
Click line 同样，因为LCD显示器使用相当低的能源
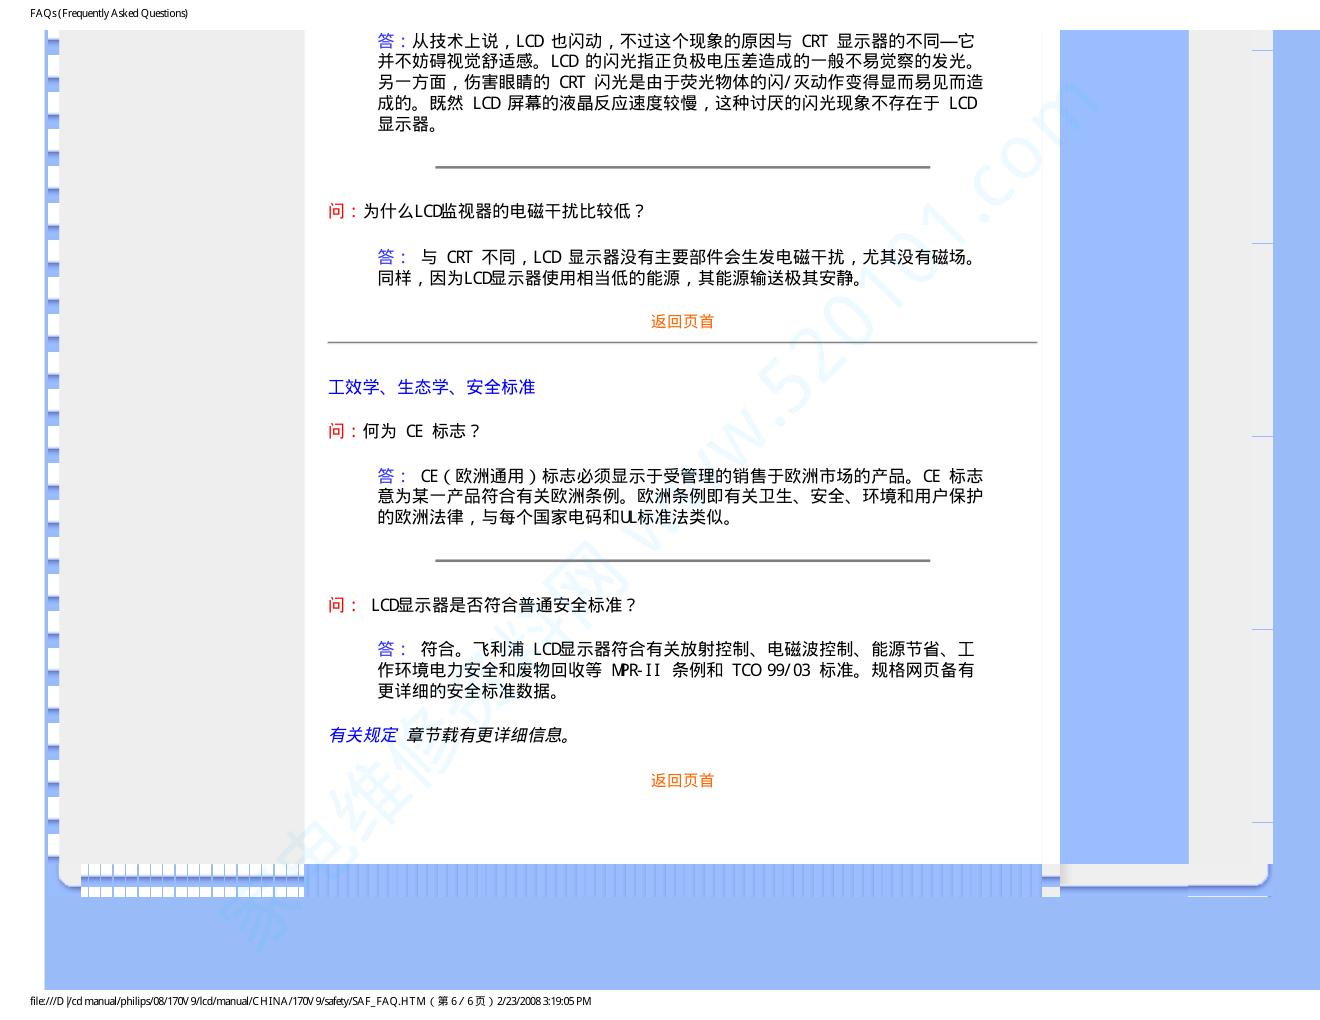click(623, 278)
